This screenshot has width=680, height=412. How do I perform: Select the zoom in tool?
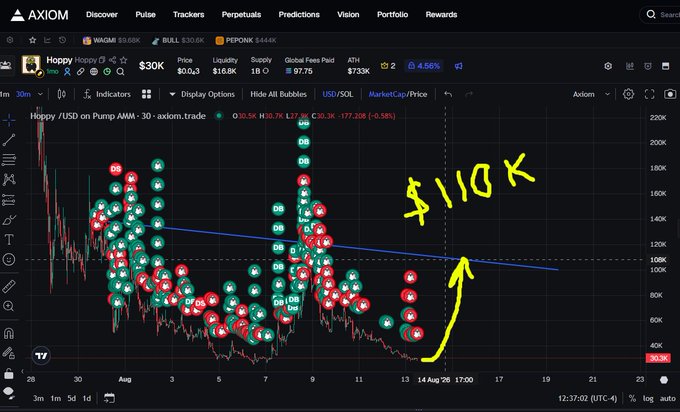[x=9, y=306]
